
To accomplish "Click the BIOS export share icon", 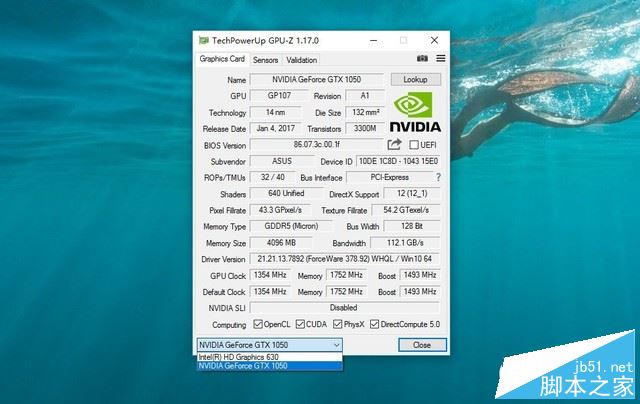I will (x=394, y=144).
